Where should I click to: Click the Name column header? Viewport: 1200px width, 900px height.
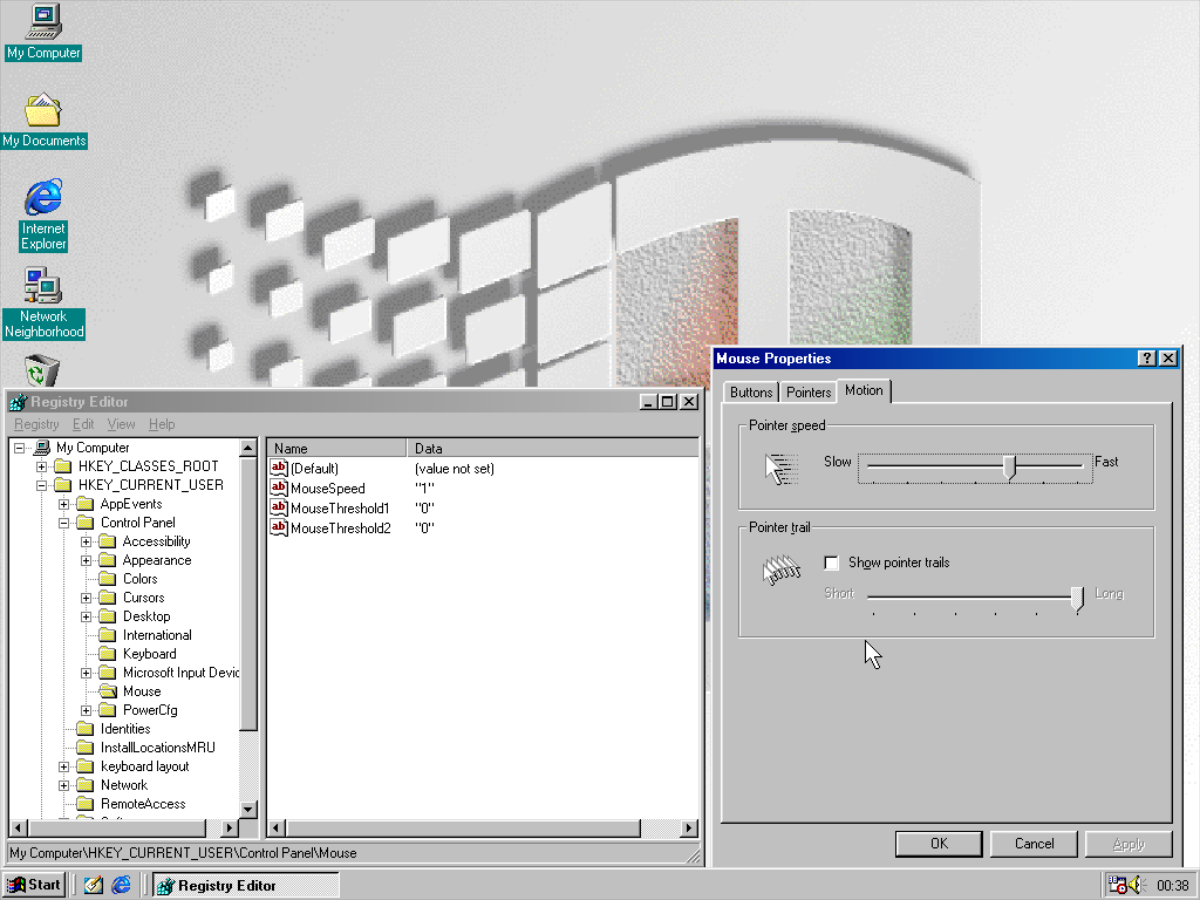point(336,448)
